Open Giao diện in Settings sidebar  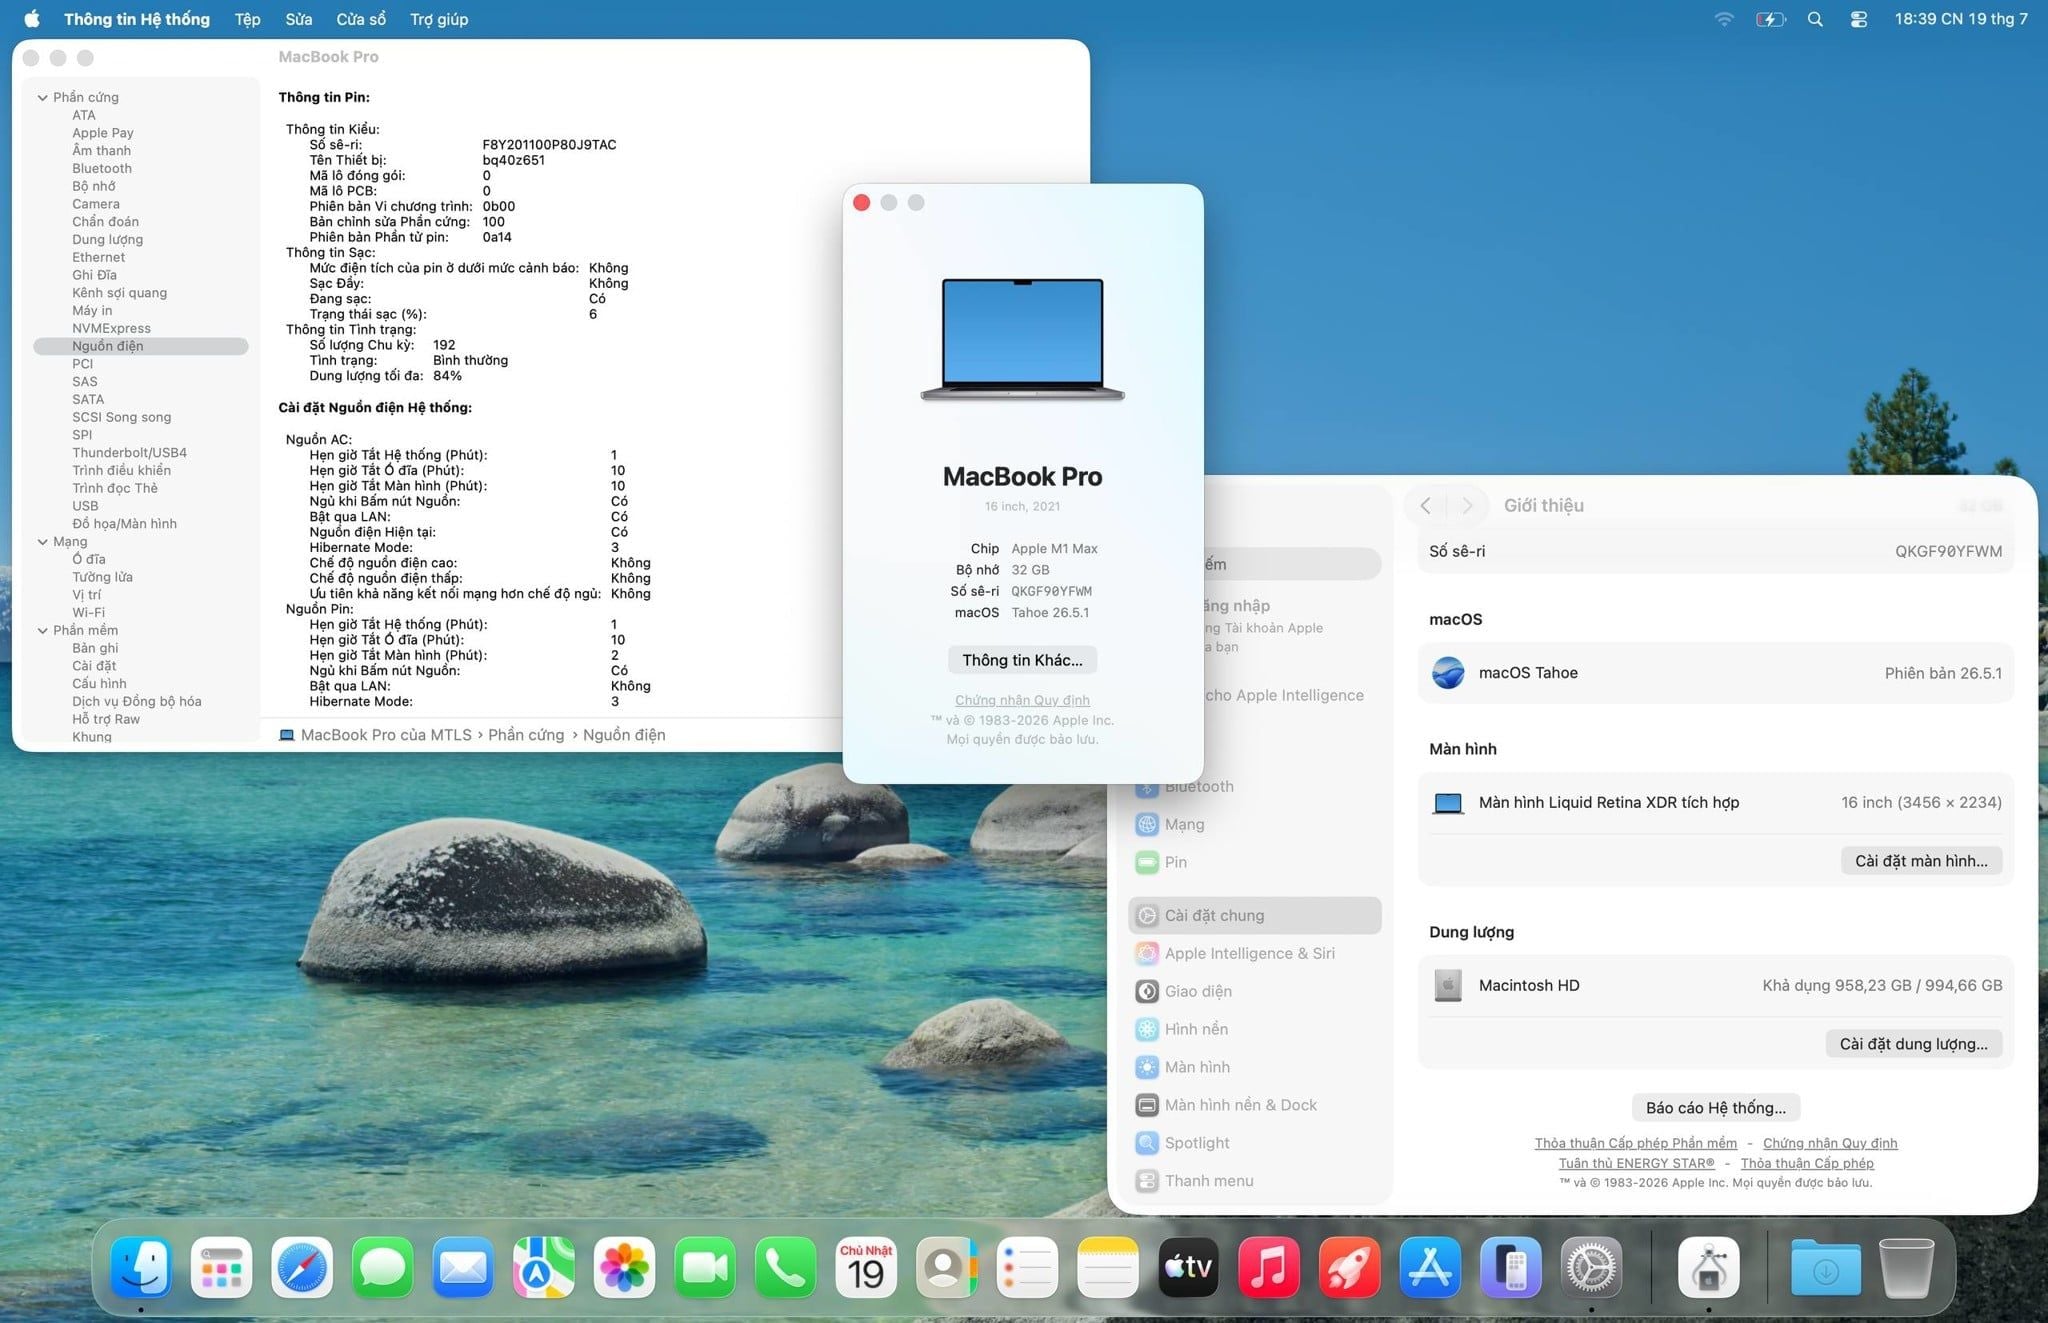[1255, 991]
